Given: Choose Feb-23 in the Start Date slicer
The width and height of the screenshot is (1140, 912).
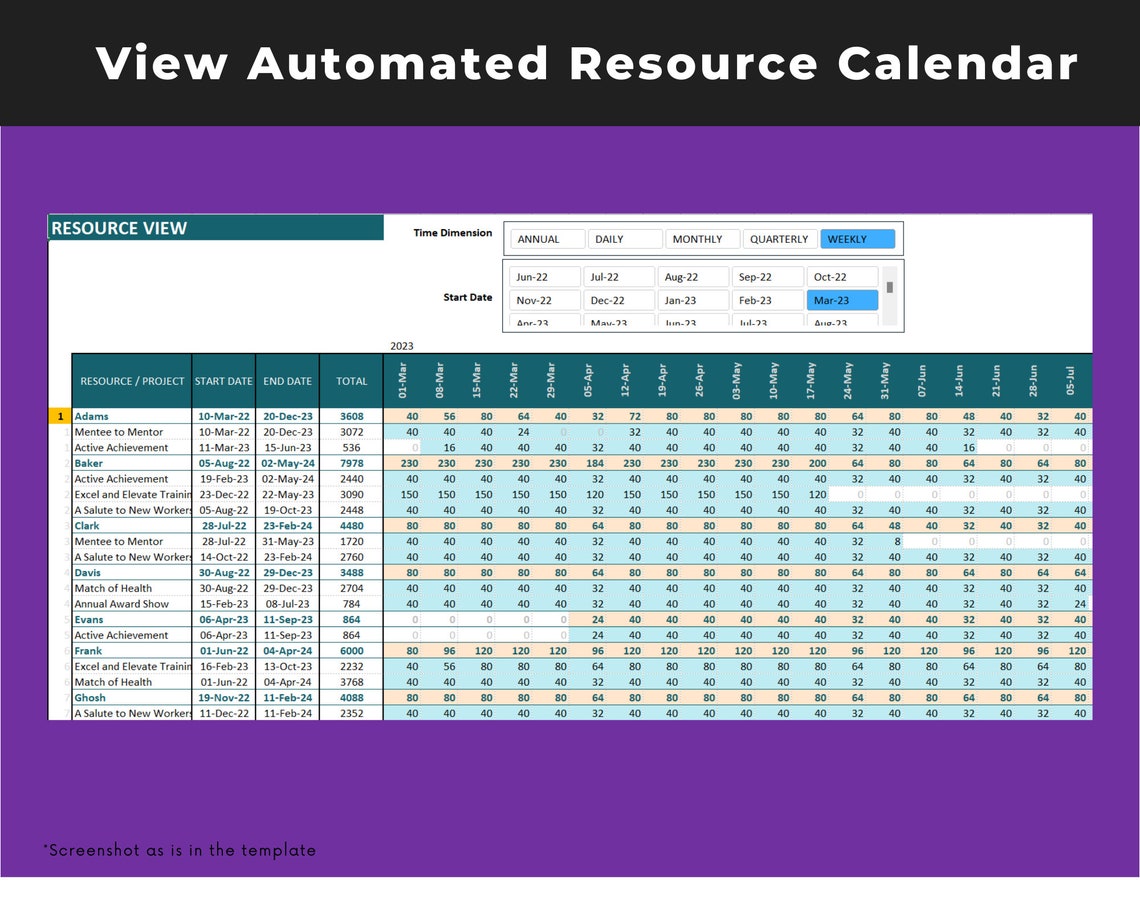Looking at the screenshot, I should (768, 300).
